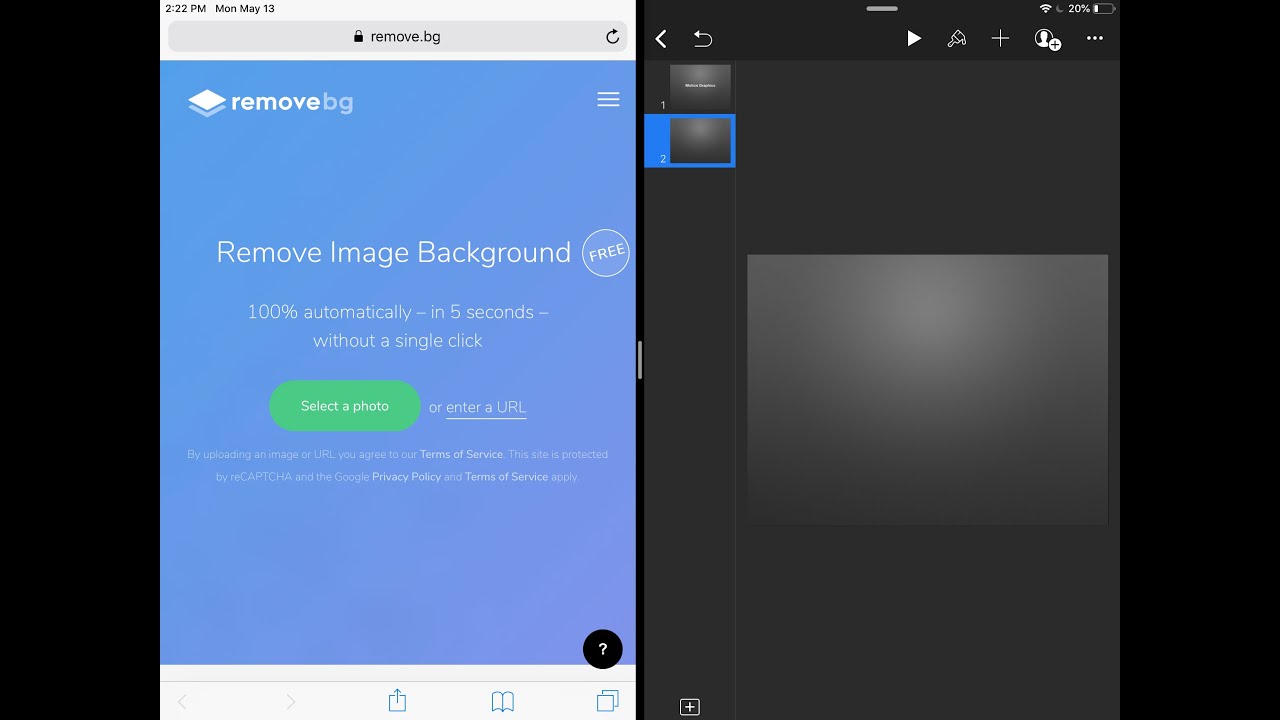The width and height of the screenshot is (1280, 720).
Task: Tap the split view divider handle
Action: (x=640, y=360)
